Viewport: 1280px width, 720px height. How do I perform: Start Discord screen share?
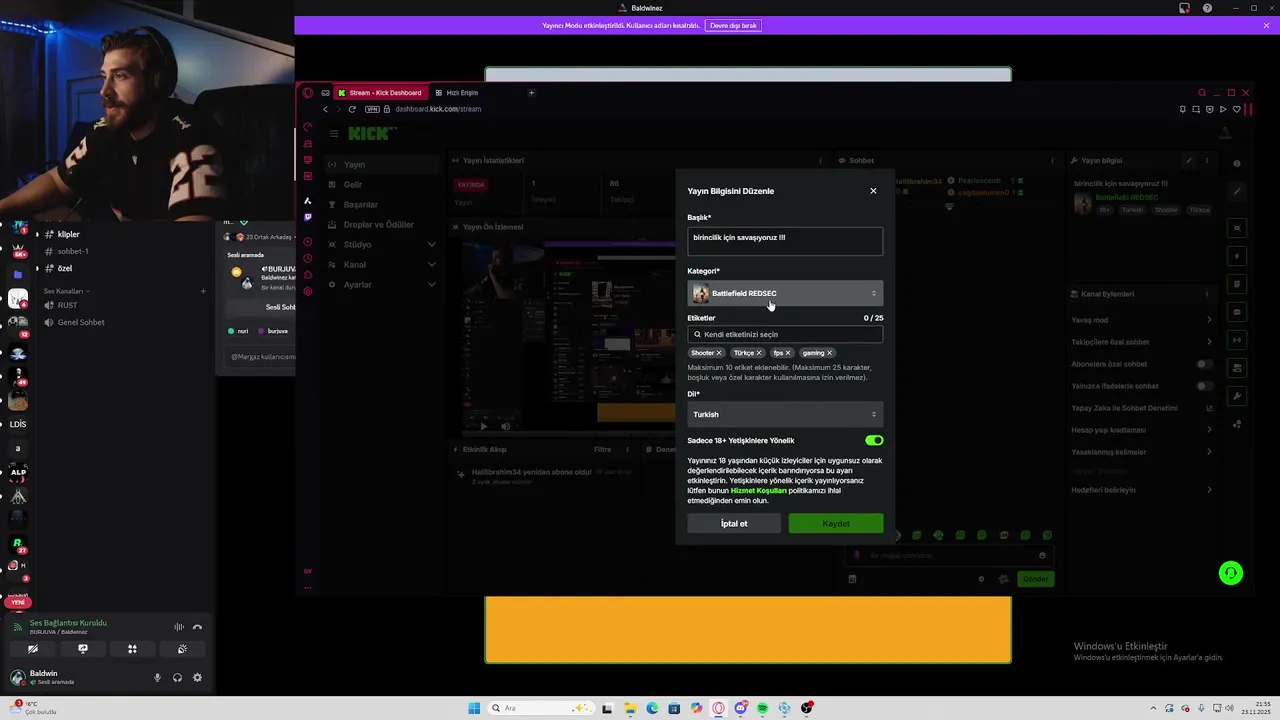tap(83, 649)
